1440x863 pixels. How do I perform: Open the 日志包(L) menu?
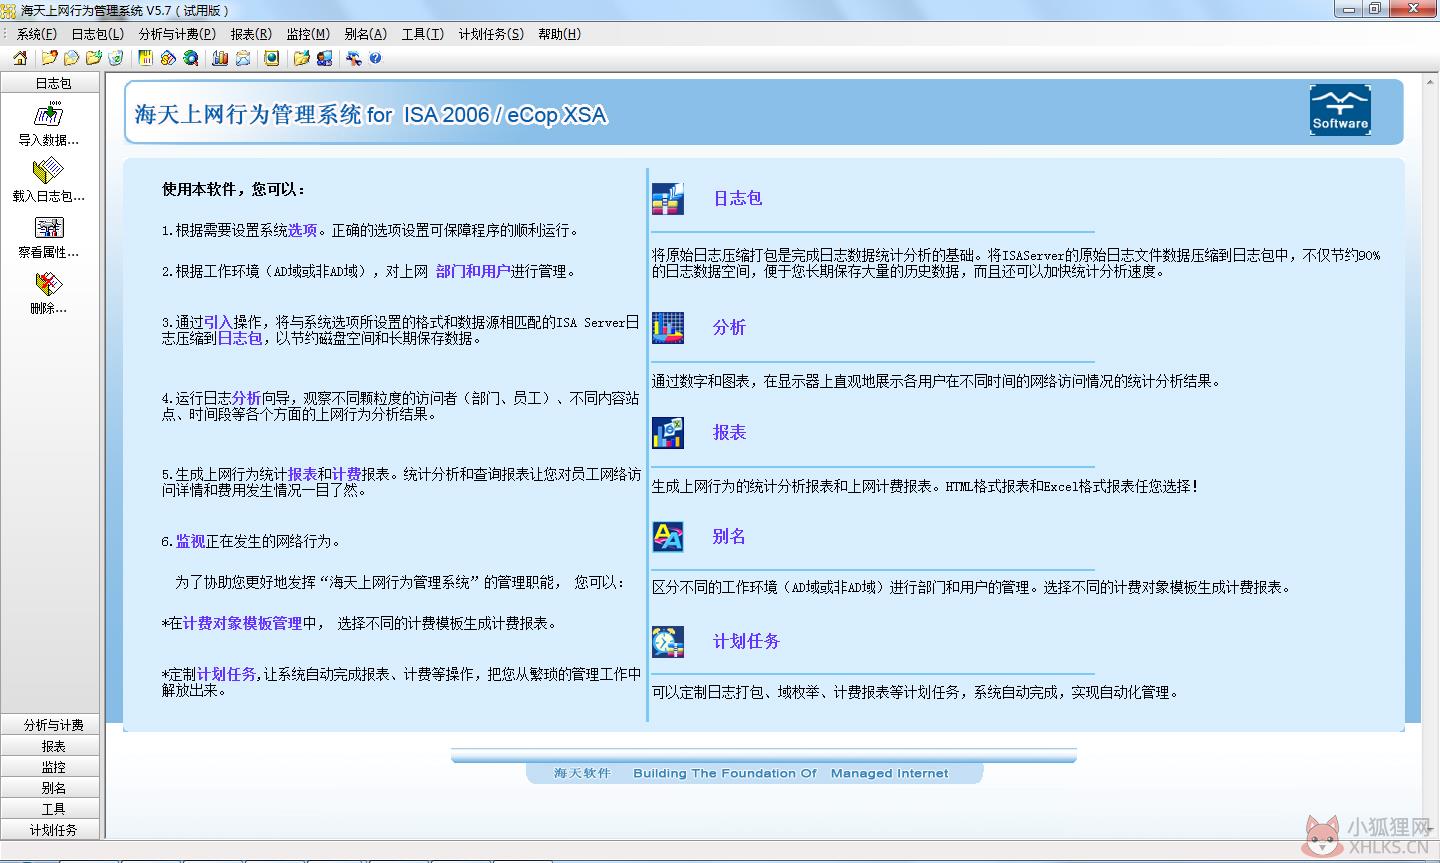tap(97, 34)
